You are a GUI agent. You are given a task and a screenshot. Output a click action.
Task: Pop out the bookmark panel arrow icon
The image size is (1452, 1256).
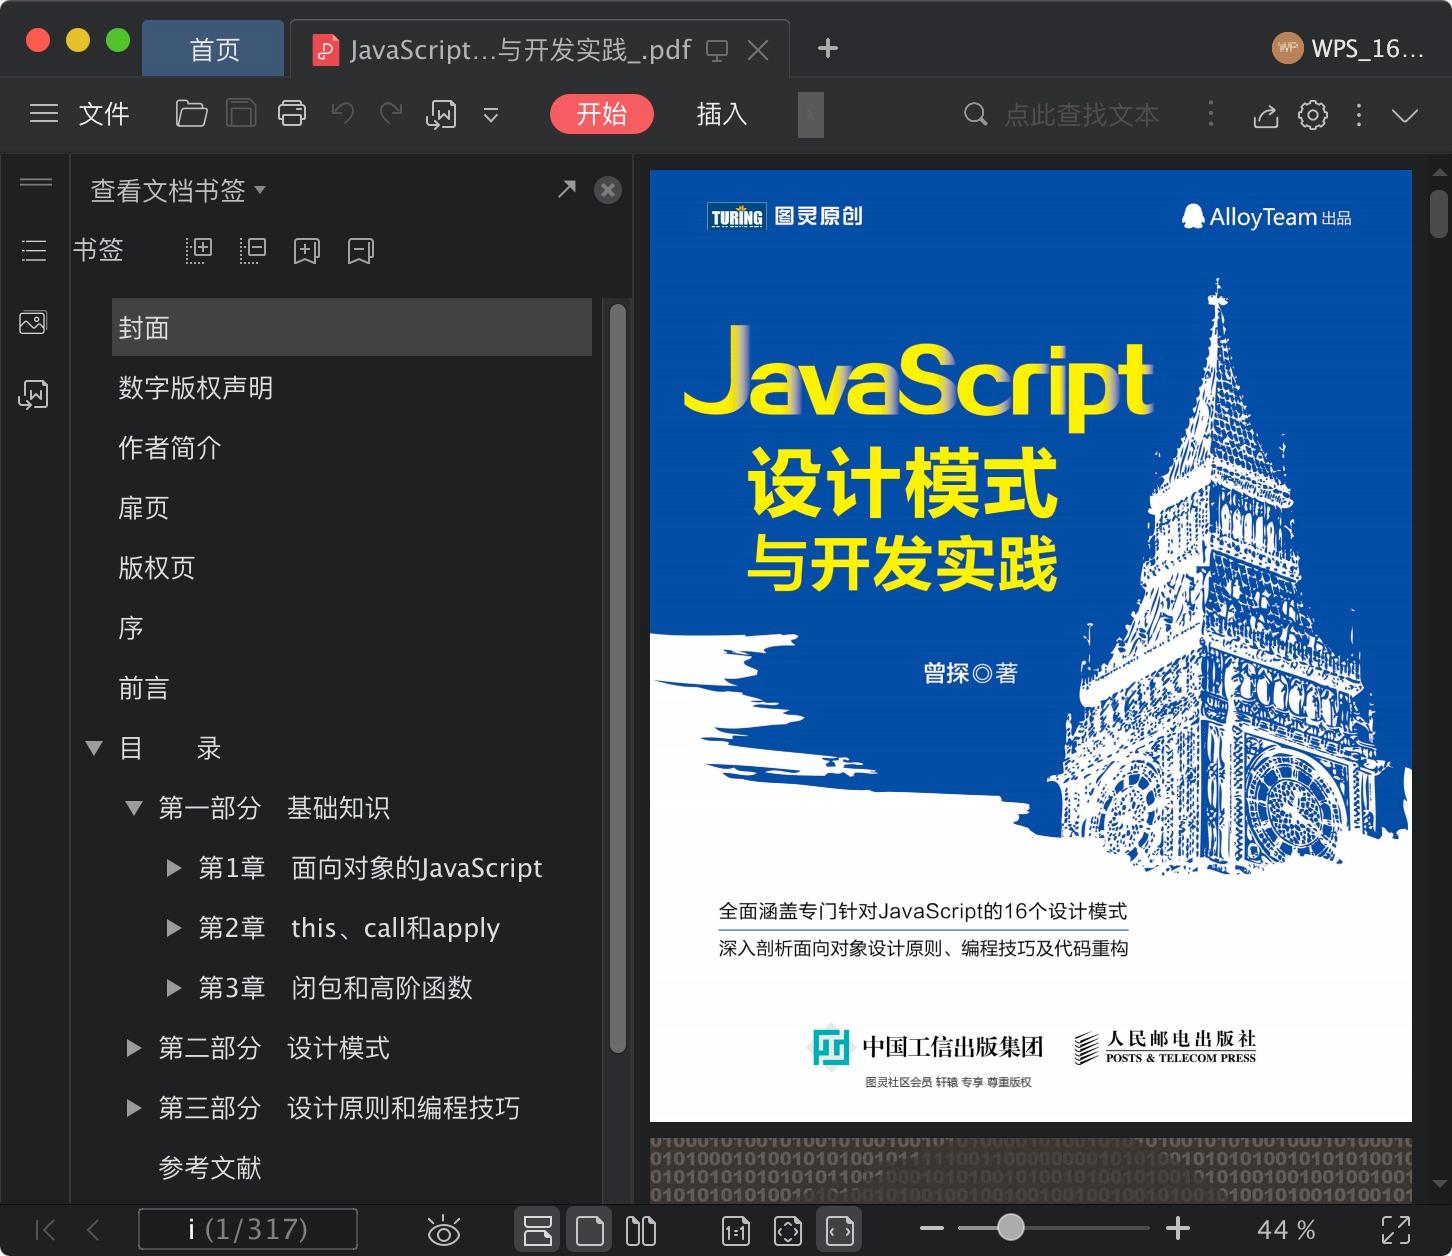click(567, 189)
